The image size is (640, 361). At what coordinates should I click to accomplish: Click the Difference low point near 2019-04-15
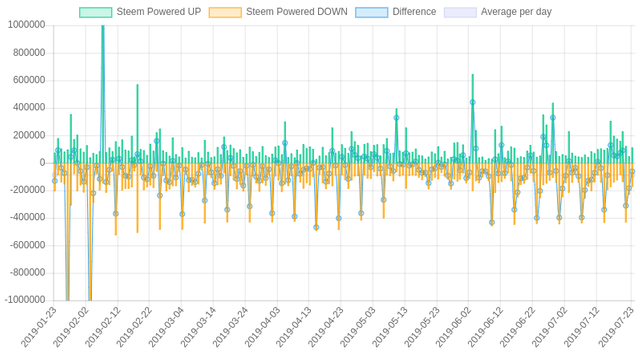pyautogui.click(x=316, y=227)
